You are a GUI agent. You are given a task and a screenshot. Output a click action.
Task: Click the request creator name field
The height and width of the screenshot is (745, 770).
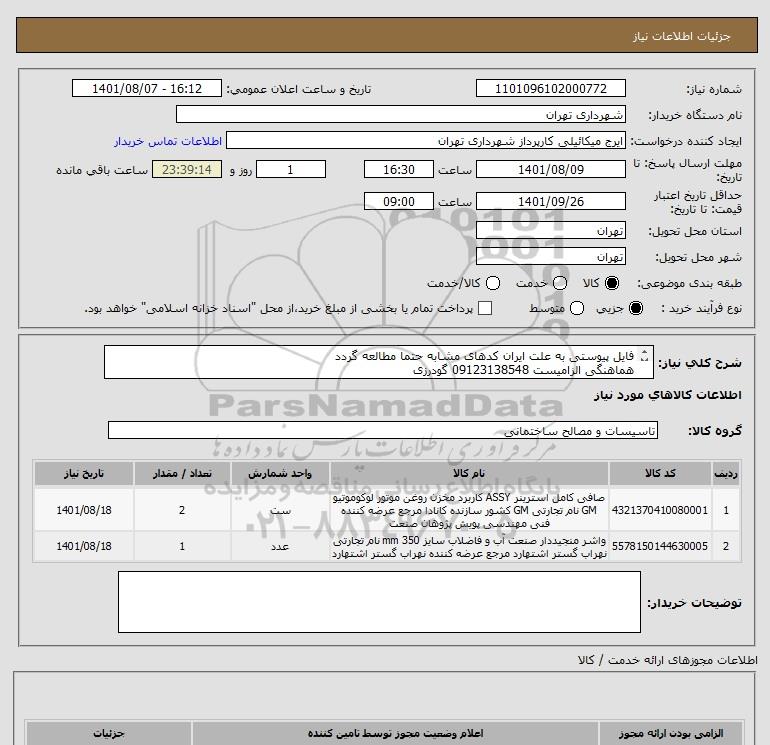click(x=426, y=141)
